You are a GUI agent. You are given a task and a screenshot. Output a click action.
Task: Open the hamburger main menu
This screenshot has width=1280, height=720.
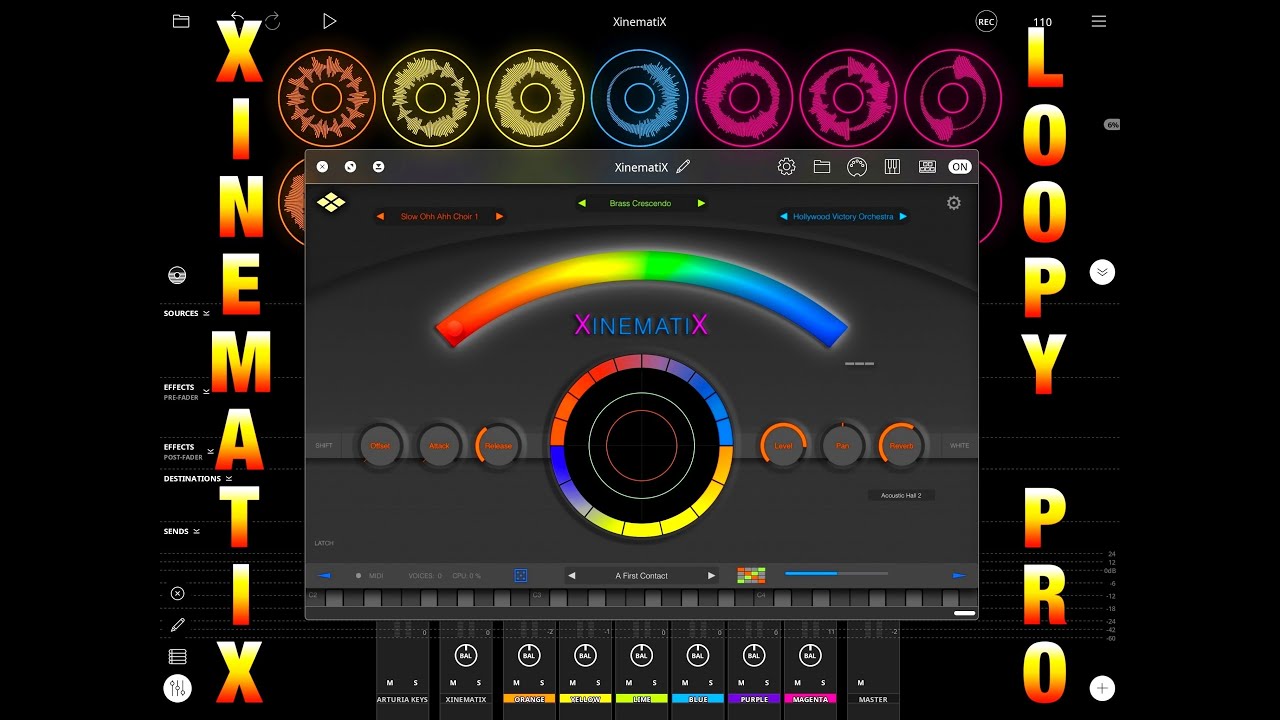tap(1099, 21)
